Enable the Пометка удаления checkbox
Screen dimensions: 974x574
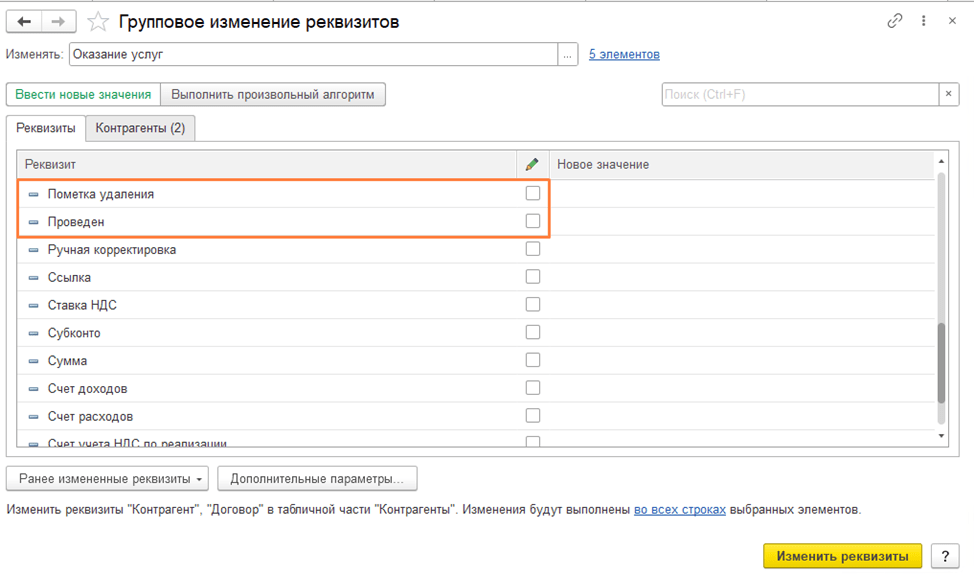(x=533, y=193)
